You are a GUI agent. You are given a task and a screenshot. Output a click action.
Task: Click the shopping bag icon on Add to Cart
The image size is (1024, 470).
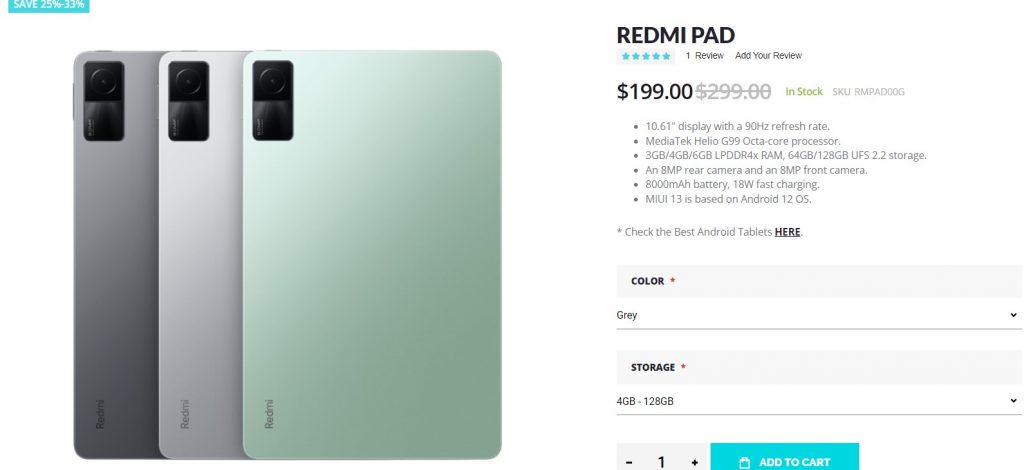[x=744, y=462]
